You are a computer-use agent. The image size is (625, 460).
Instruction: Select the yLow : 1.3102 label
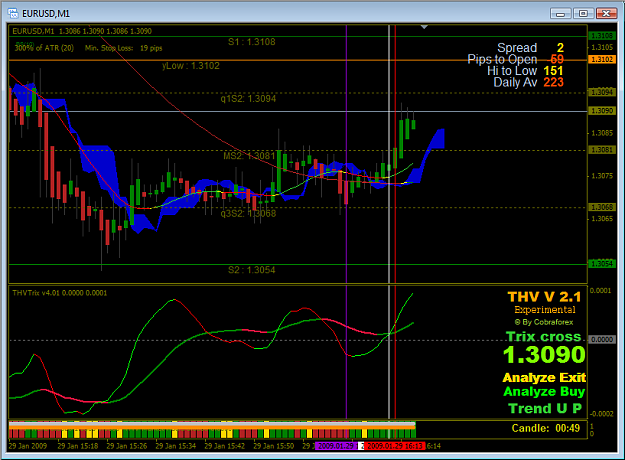pyautogui.click(x=191, y=66)
